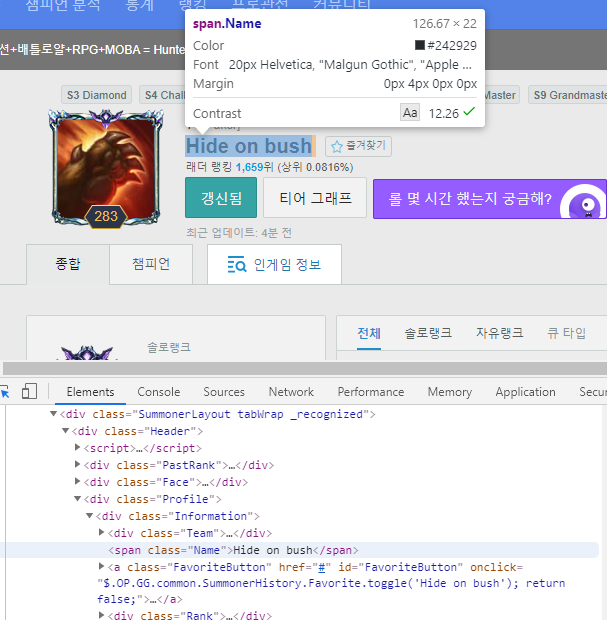Viewport: 607px width, 620px height.
Task: Open the Elements tab in DevTools
Action: [x=90, y=392]
